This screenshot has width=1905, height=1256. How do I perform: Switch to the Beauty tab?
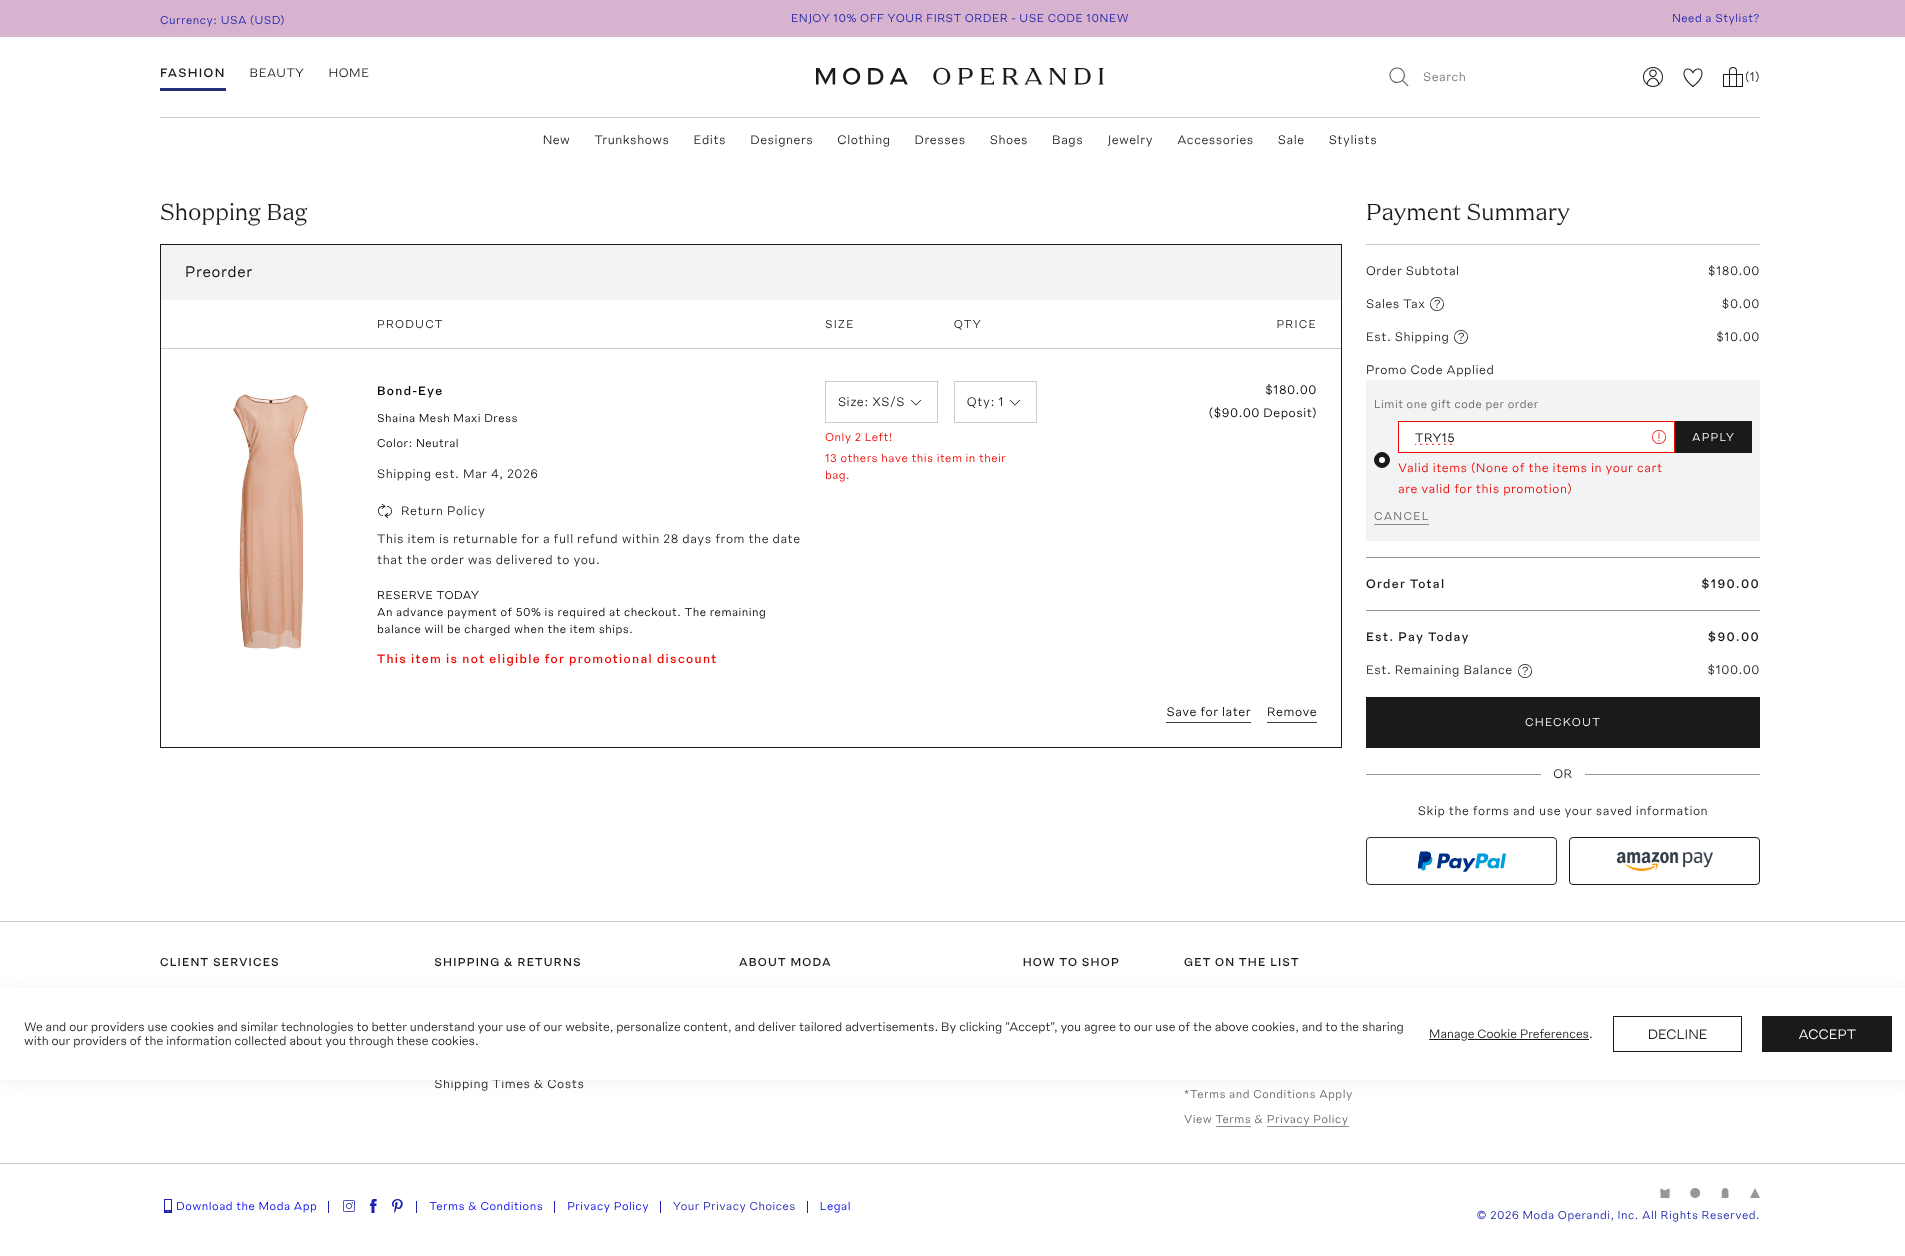point(276,73)
